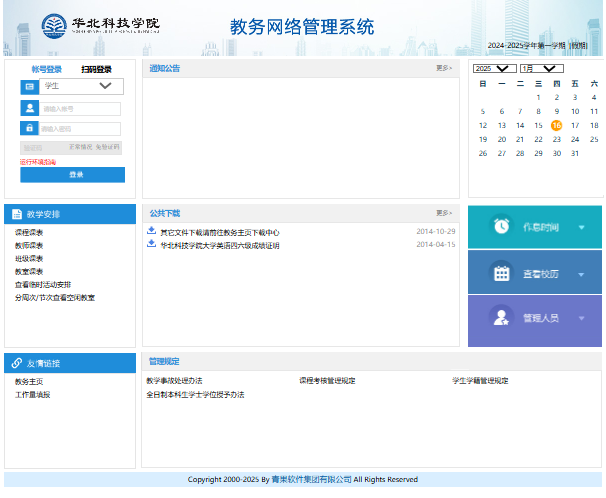The height and width of the screenshot is (498, 606).
Task: Switch to the 扫码登录 tab
Action: [96, 69]
